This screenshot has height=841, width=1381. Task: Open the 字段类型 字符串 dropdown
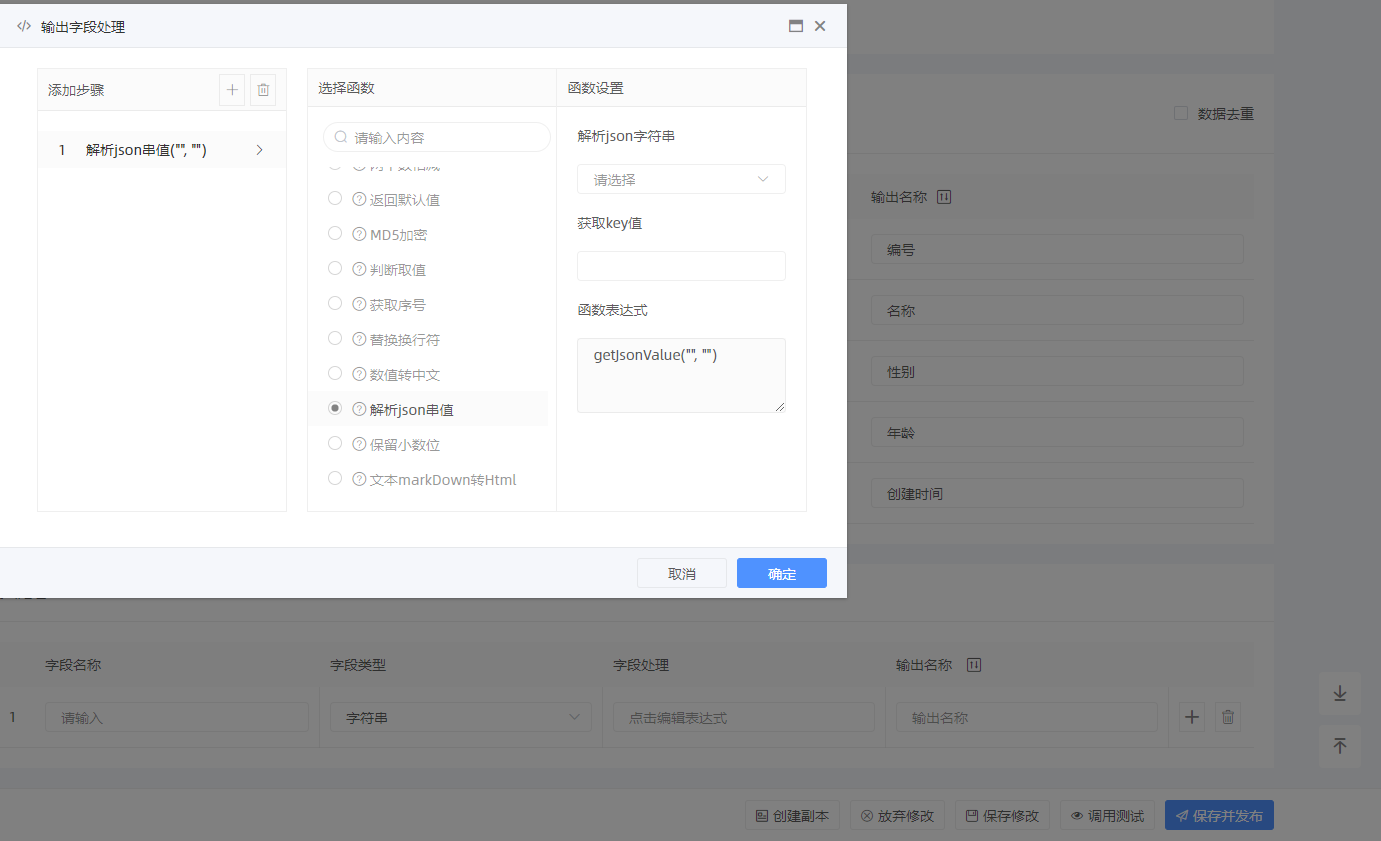point(460,717)
